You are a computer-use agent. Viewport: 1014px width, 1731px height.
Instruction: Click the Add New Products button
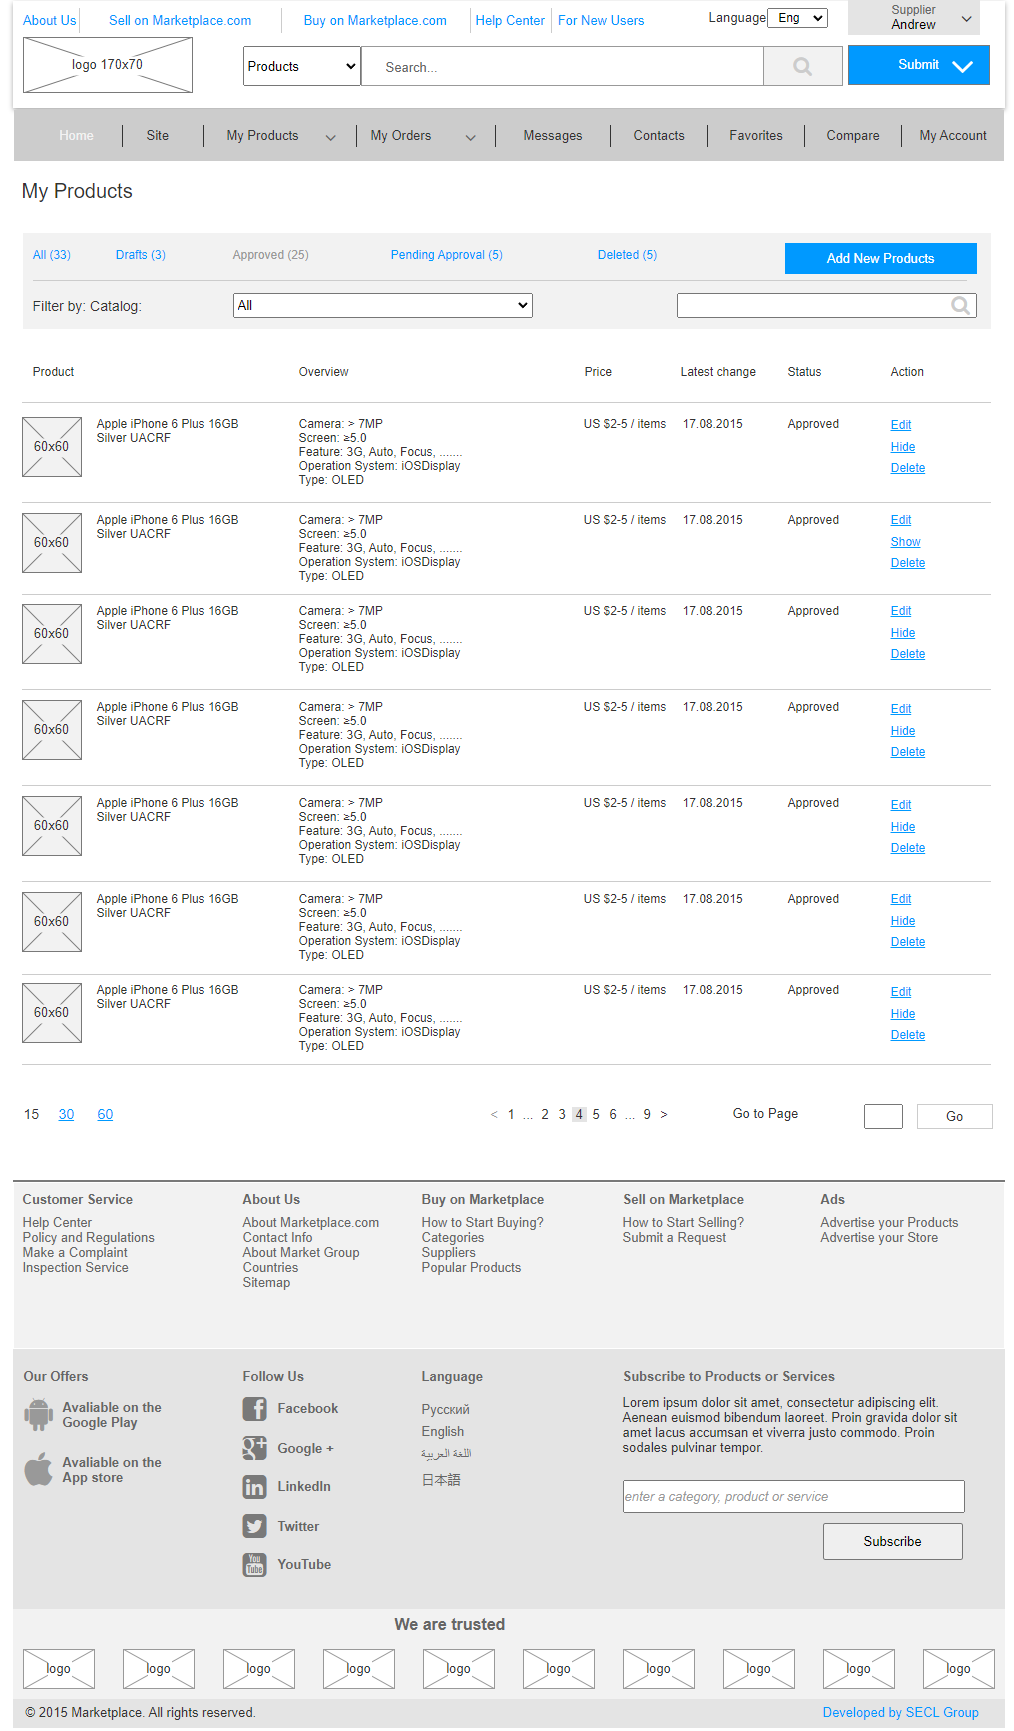click(x=880, y=258)
